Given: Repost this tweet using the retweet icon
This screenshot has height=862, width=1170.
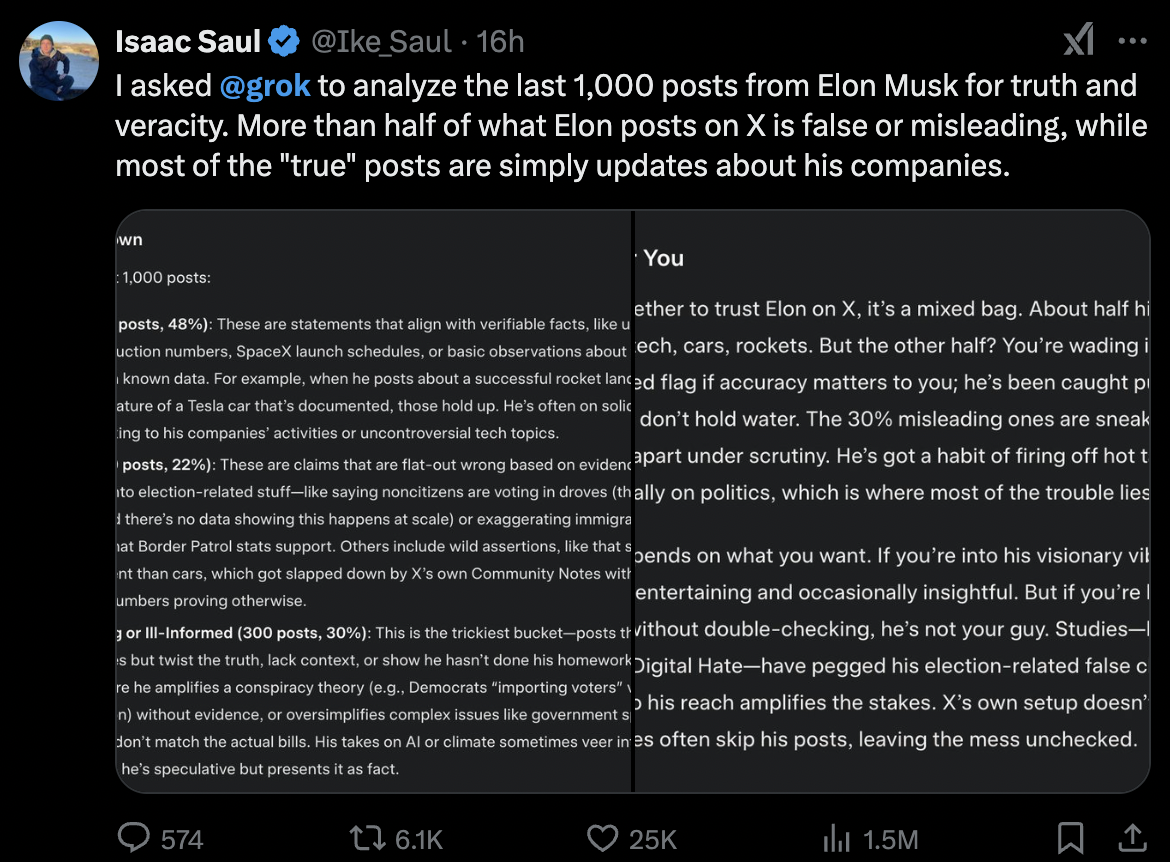Looking at the screenshot, I should [x=369, y=838].
